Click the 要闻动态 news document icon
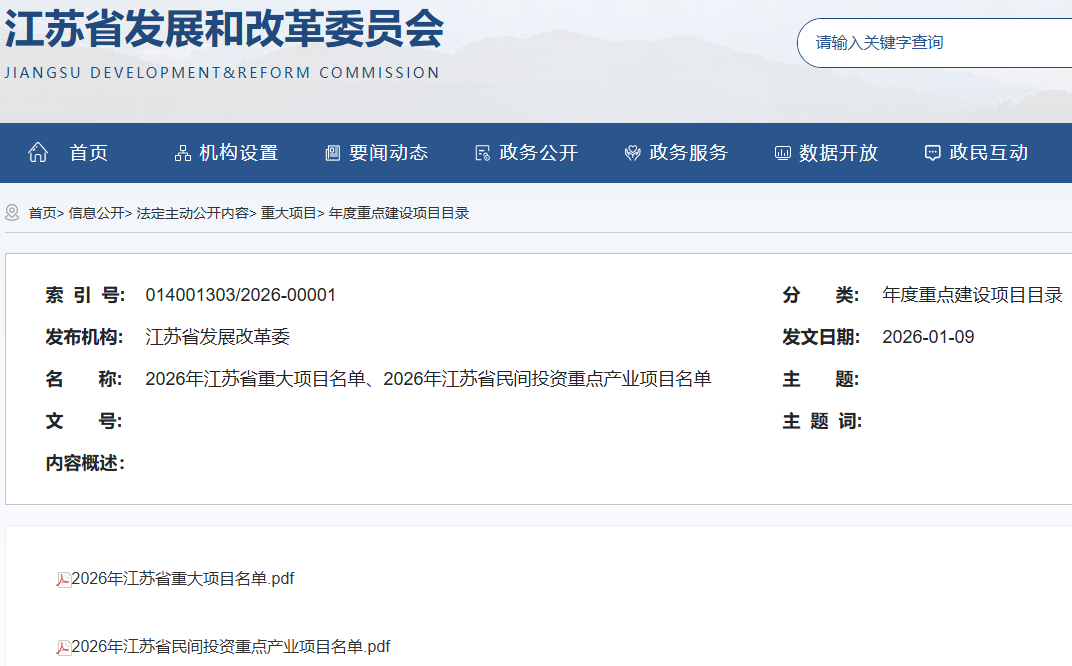The image size is (1072, 666). coord(333,153)
